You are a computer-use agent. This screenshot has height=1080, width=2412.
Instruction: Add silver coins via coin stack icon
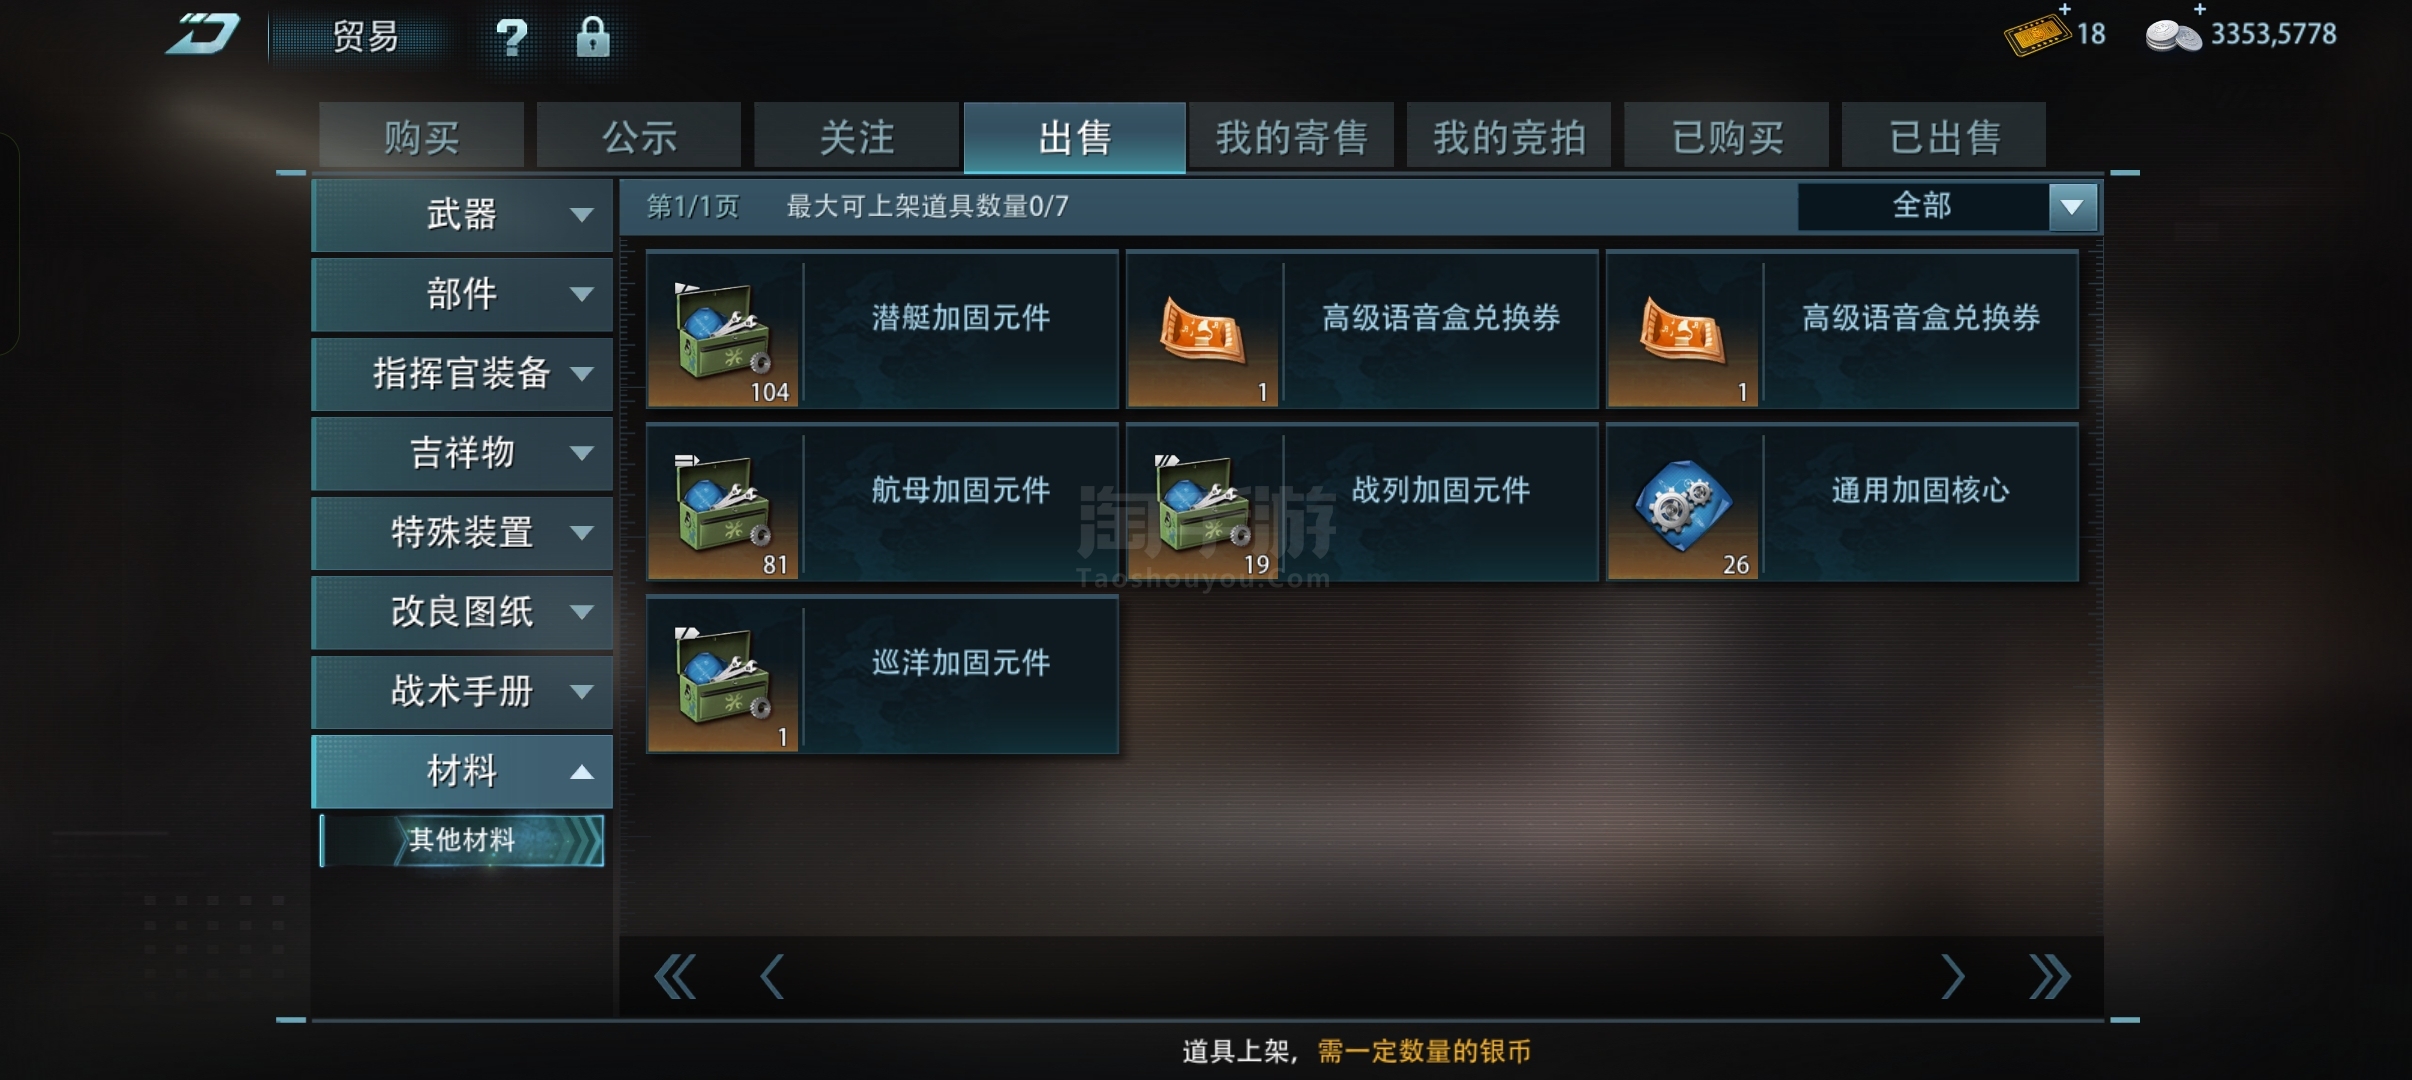tap(2173, 35)
